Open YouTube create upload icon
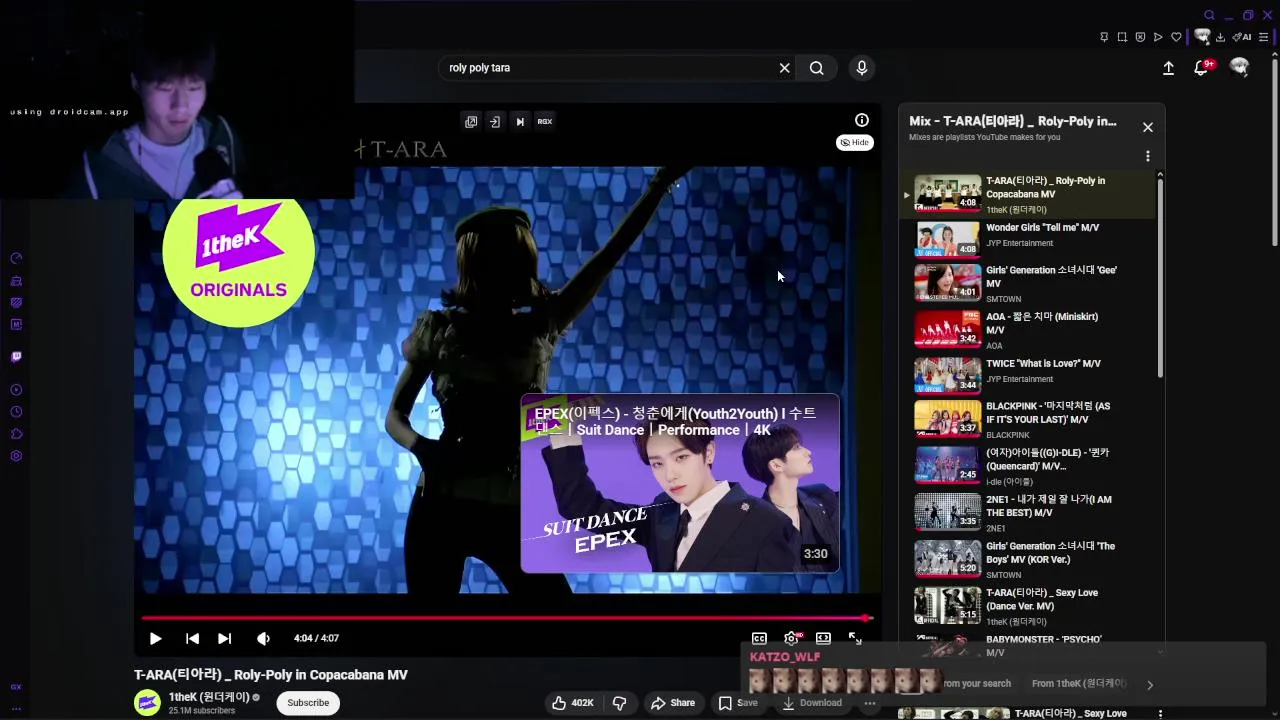This screenshot has width=1280, height=720. [x=1168, y=68]
